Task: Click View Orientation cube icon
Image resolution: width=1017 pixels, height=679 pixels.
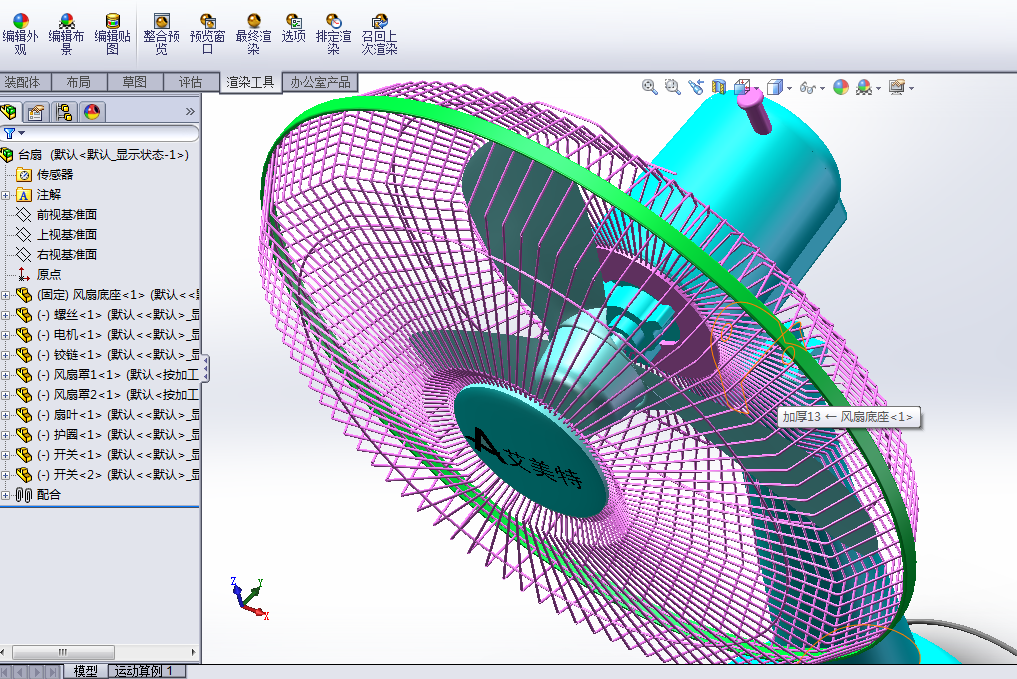Action: point(742,87)
